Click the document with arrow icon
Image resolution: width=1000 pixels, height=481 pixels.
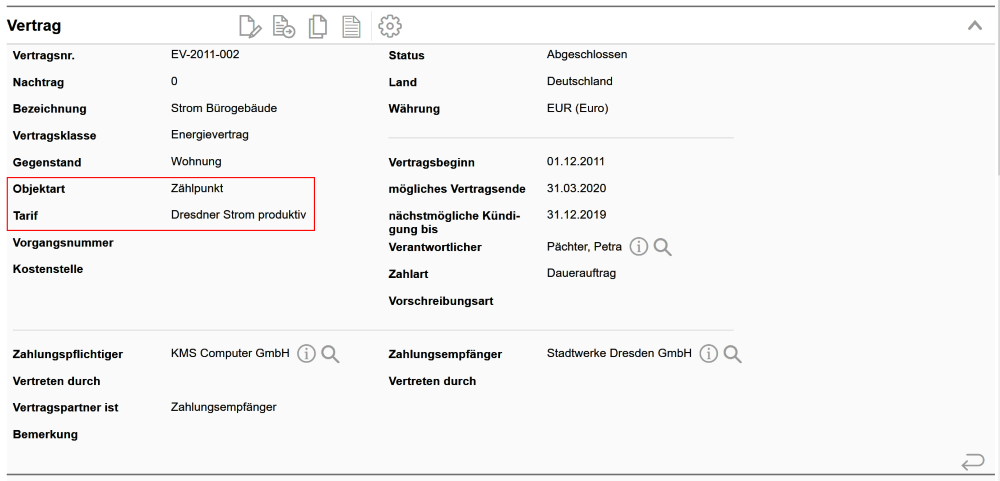[x=284, y=26]
